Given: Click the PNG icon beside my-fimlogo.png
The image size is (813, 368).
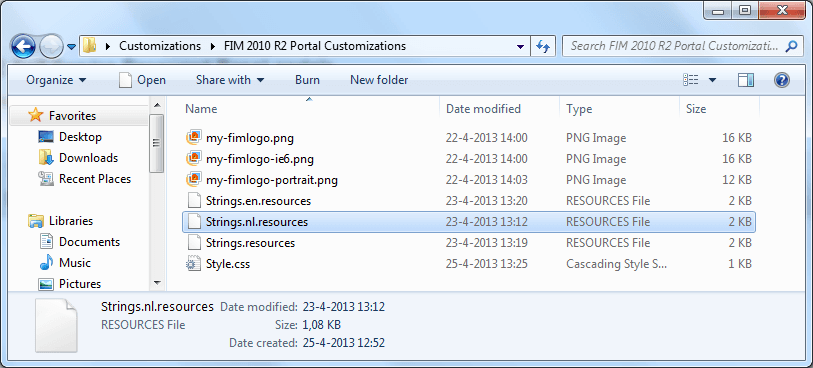Looking at the screenshot, I should pyautogui.click(x=193, y=138).
